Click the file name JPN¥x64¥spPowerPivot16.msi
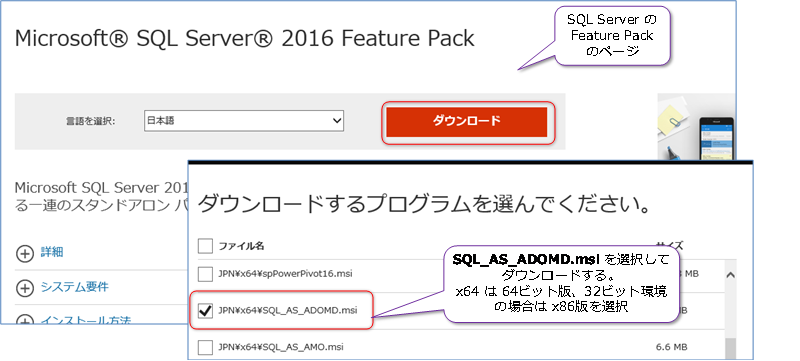The width and height of the screenshot is (800, 361). tap(285, 273)
